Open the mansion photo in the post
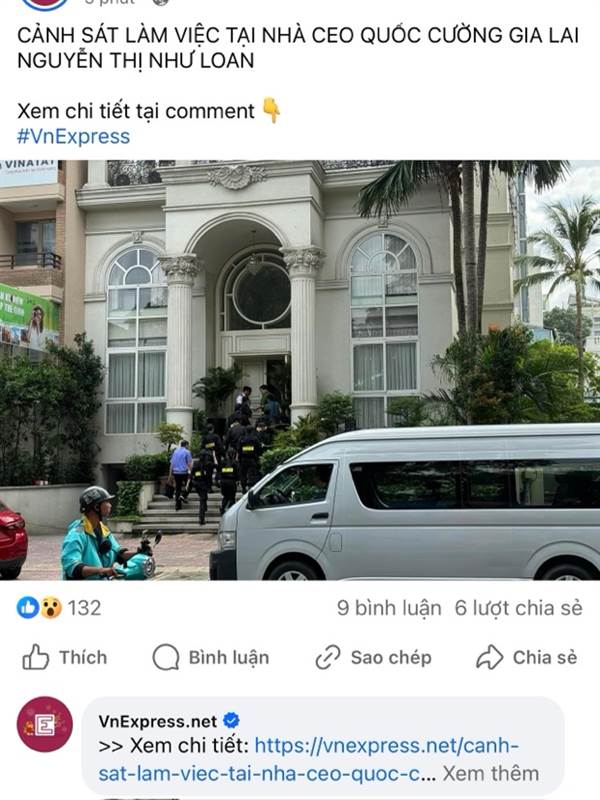The image size is (600, 800). tap(300, 370)
